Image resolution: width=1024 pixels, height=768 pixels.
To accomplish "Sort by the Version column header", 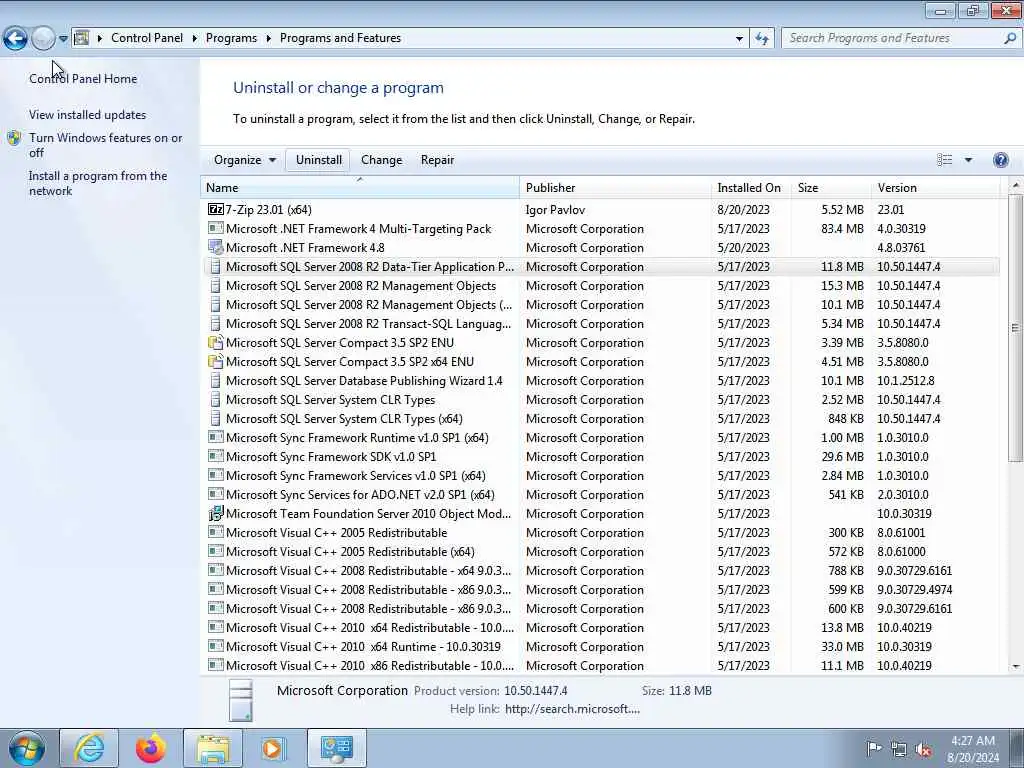I will point(935,187).
